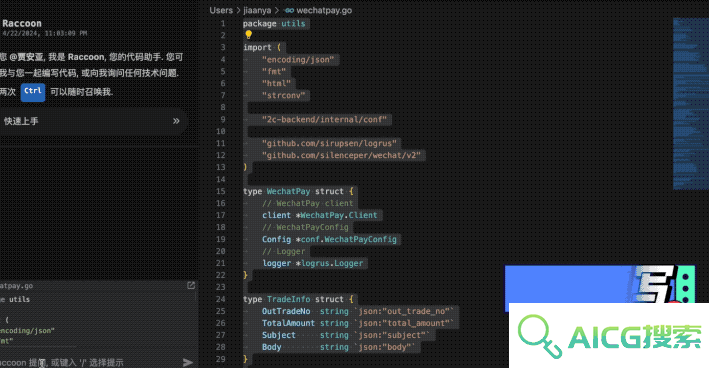Click the blue Ctrl key badge
709x368 pixels.
coord(33,91)
